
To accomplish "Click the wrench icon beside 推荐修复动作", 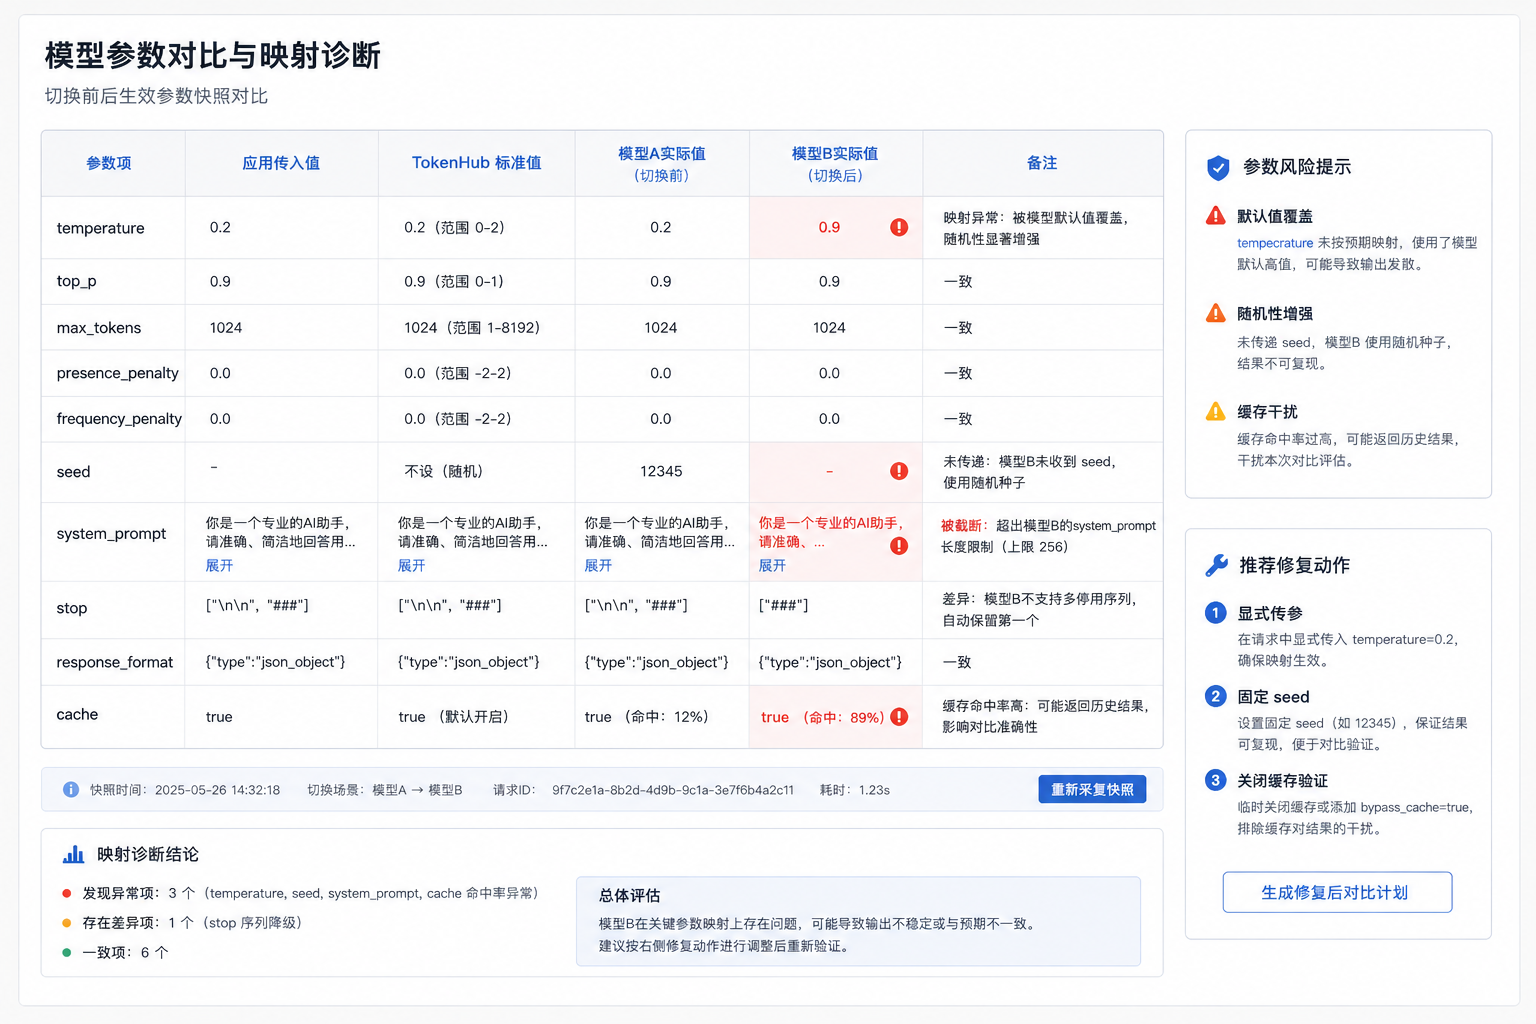I will 1217,565.
